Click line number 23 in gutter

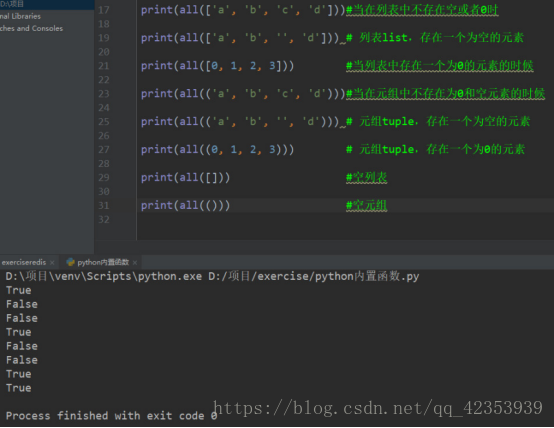[104, 94]
